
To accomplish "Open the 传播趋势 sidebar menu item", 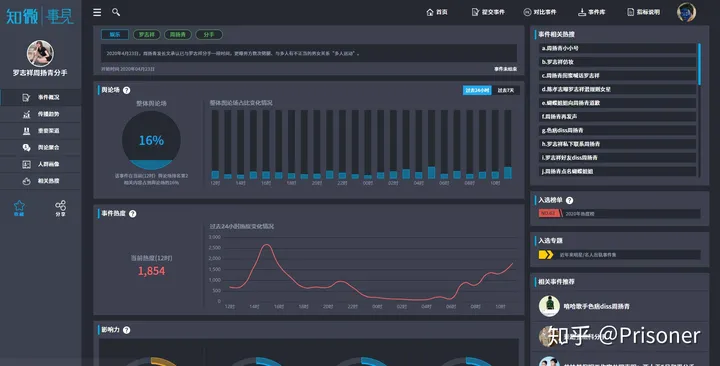I will pyautogui.click(x=41, y=114).
